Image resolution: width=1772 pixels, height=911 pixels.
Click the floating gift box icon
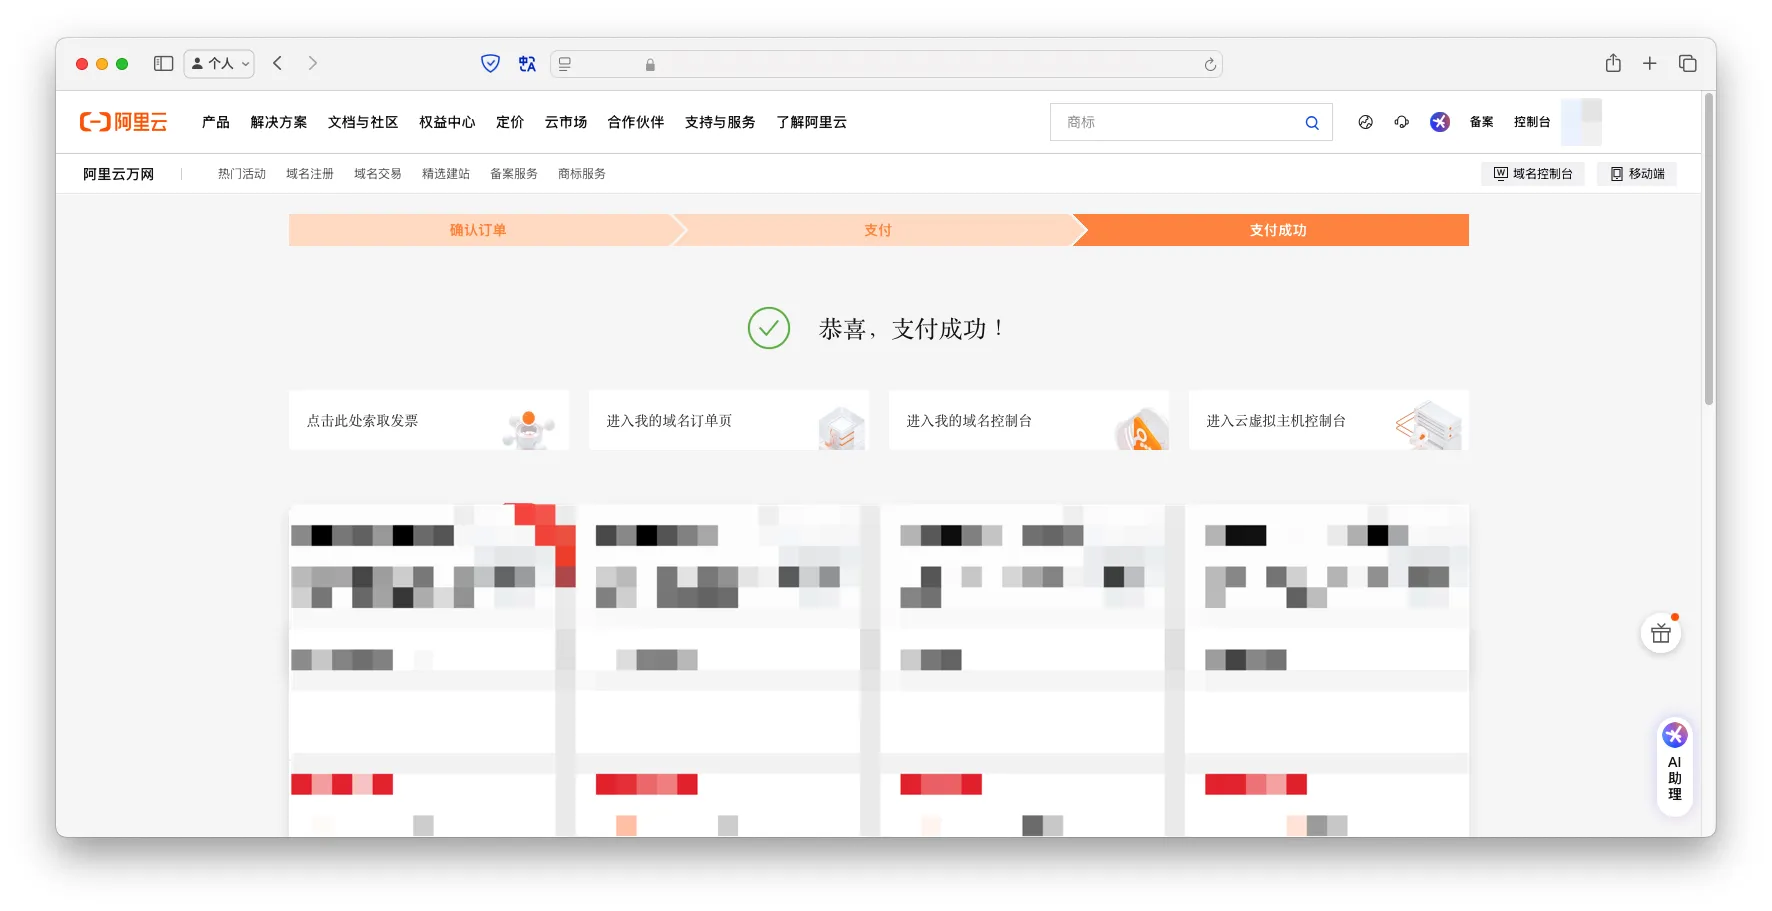pyautogui.click(x=1660, y=634)
